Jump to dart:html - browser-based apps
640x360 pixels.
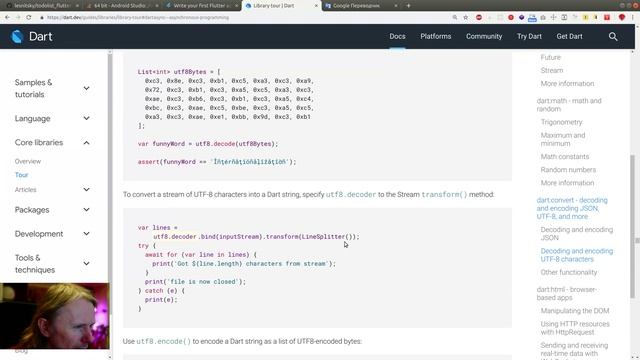[x=567, y=293]
